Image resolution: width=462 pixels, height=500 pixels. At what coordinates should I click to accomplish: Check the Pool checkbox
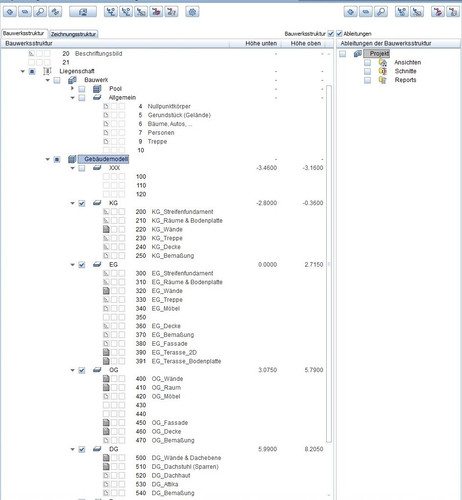click(x=82, y=89)
